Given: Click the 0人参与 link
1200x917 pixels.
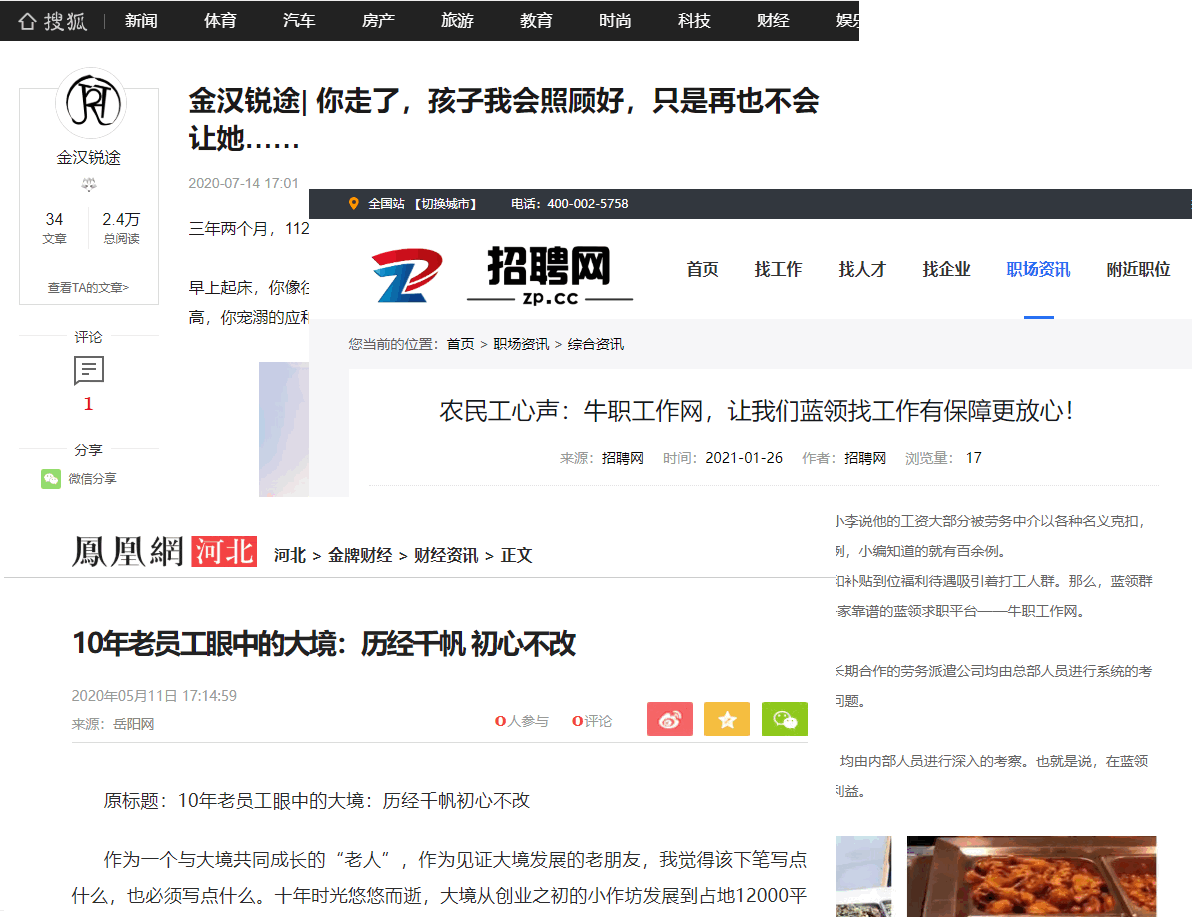Looking at the screenshot, I should (x=522, y=721).
